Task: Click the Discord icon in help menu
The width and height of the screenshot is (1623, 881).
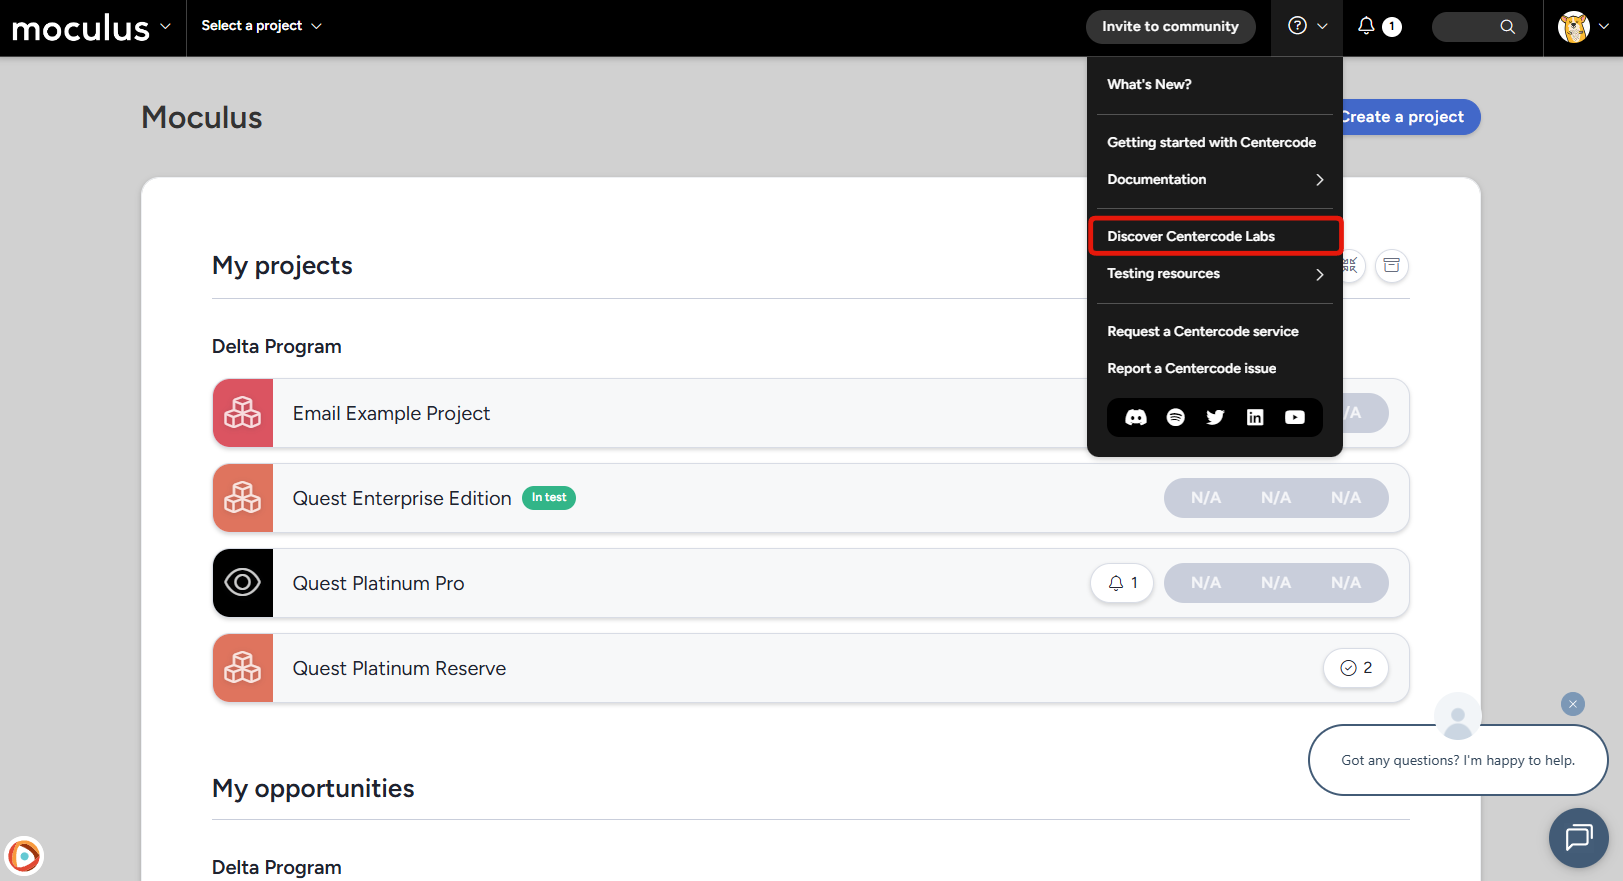Action: pos(1136,417)
